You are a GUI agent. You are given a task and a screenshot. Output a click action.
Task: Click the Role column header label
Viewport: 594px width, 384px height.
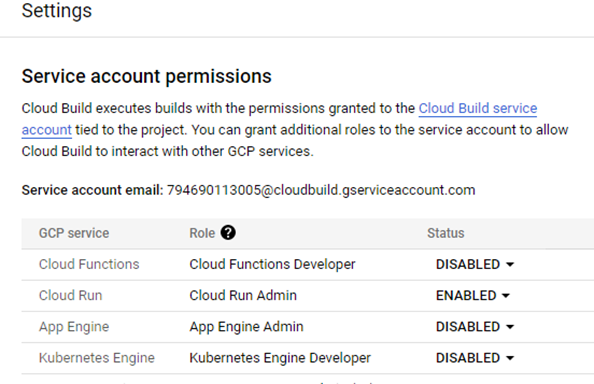202,233
